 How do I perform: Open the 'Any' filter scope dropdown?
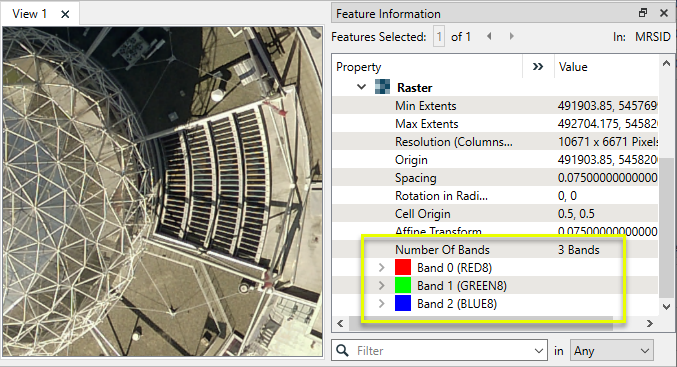[611, 351]
